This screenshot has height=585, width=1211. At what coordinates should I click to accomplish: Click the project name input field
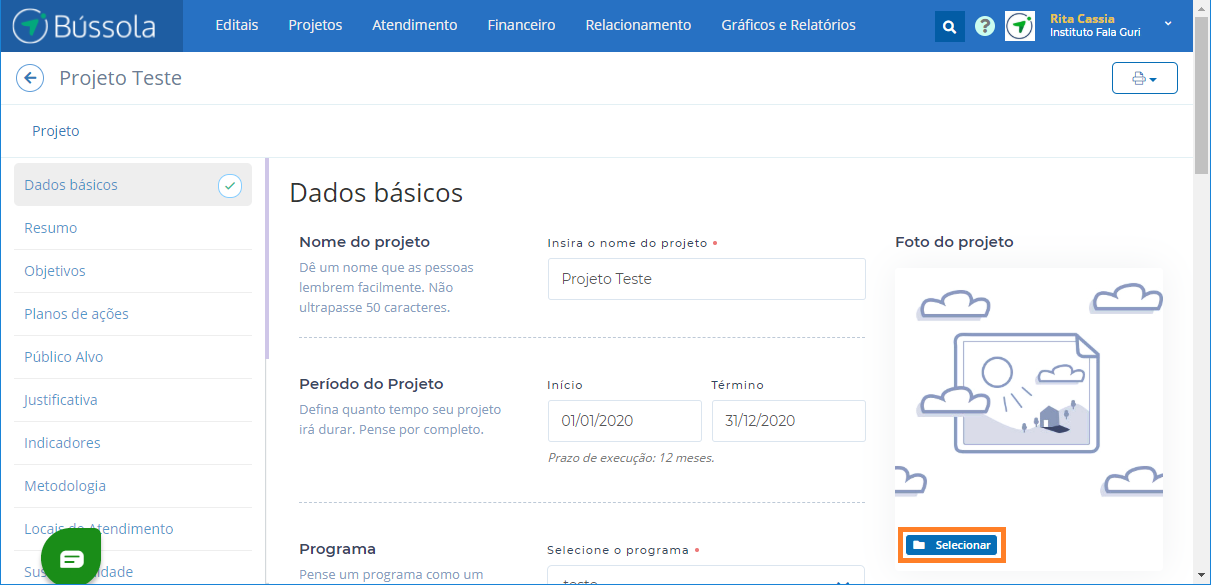706,279
